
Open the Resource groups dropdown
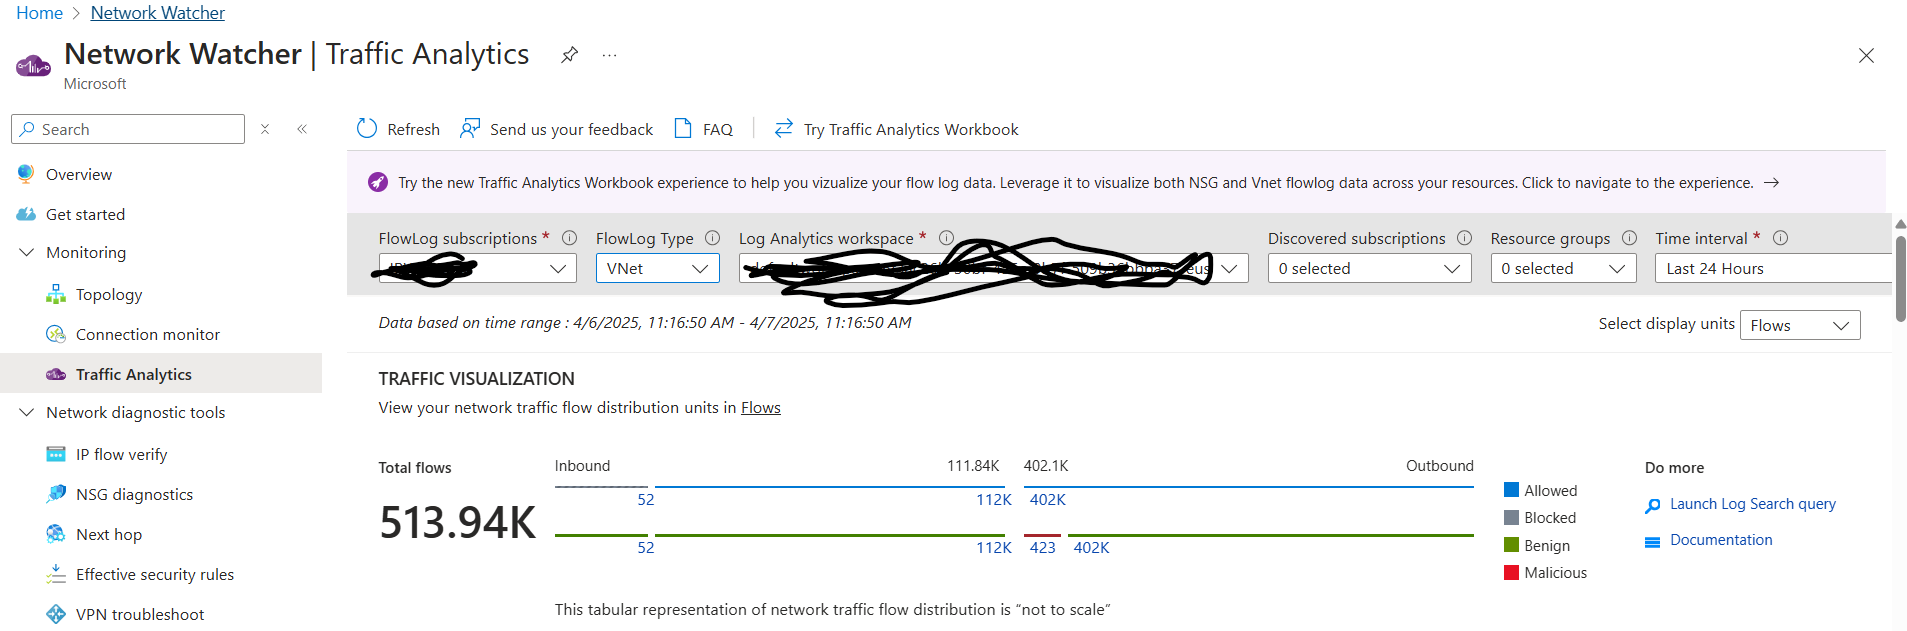tap(1564, 268)
